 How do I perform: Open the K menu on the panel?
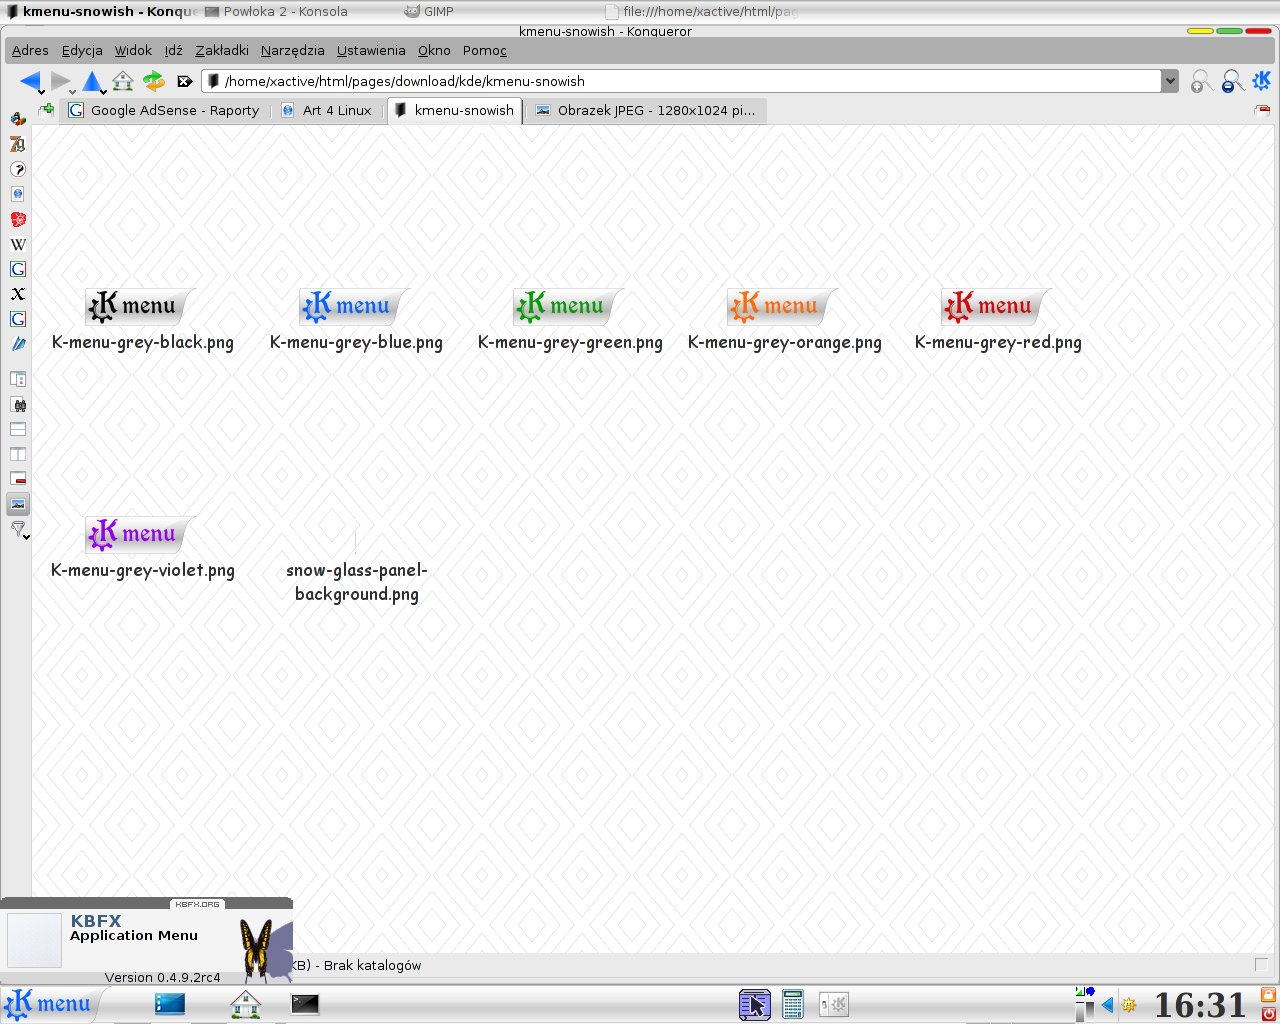(x=48, y=1004)
